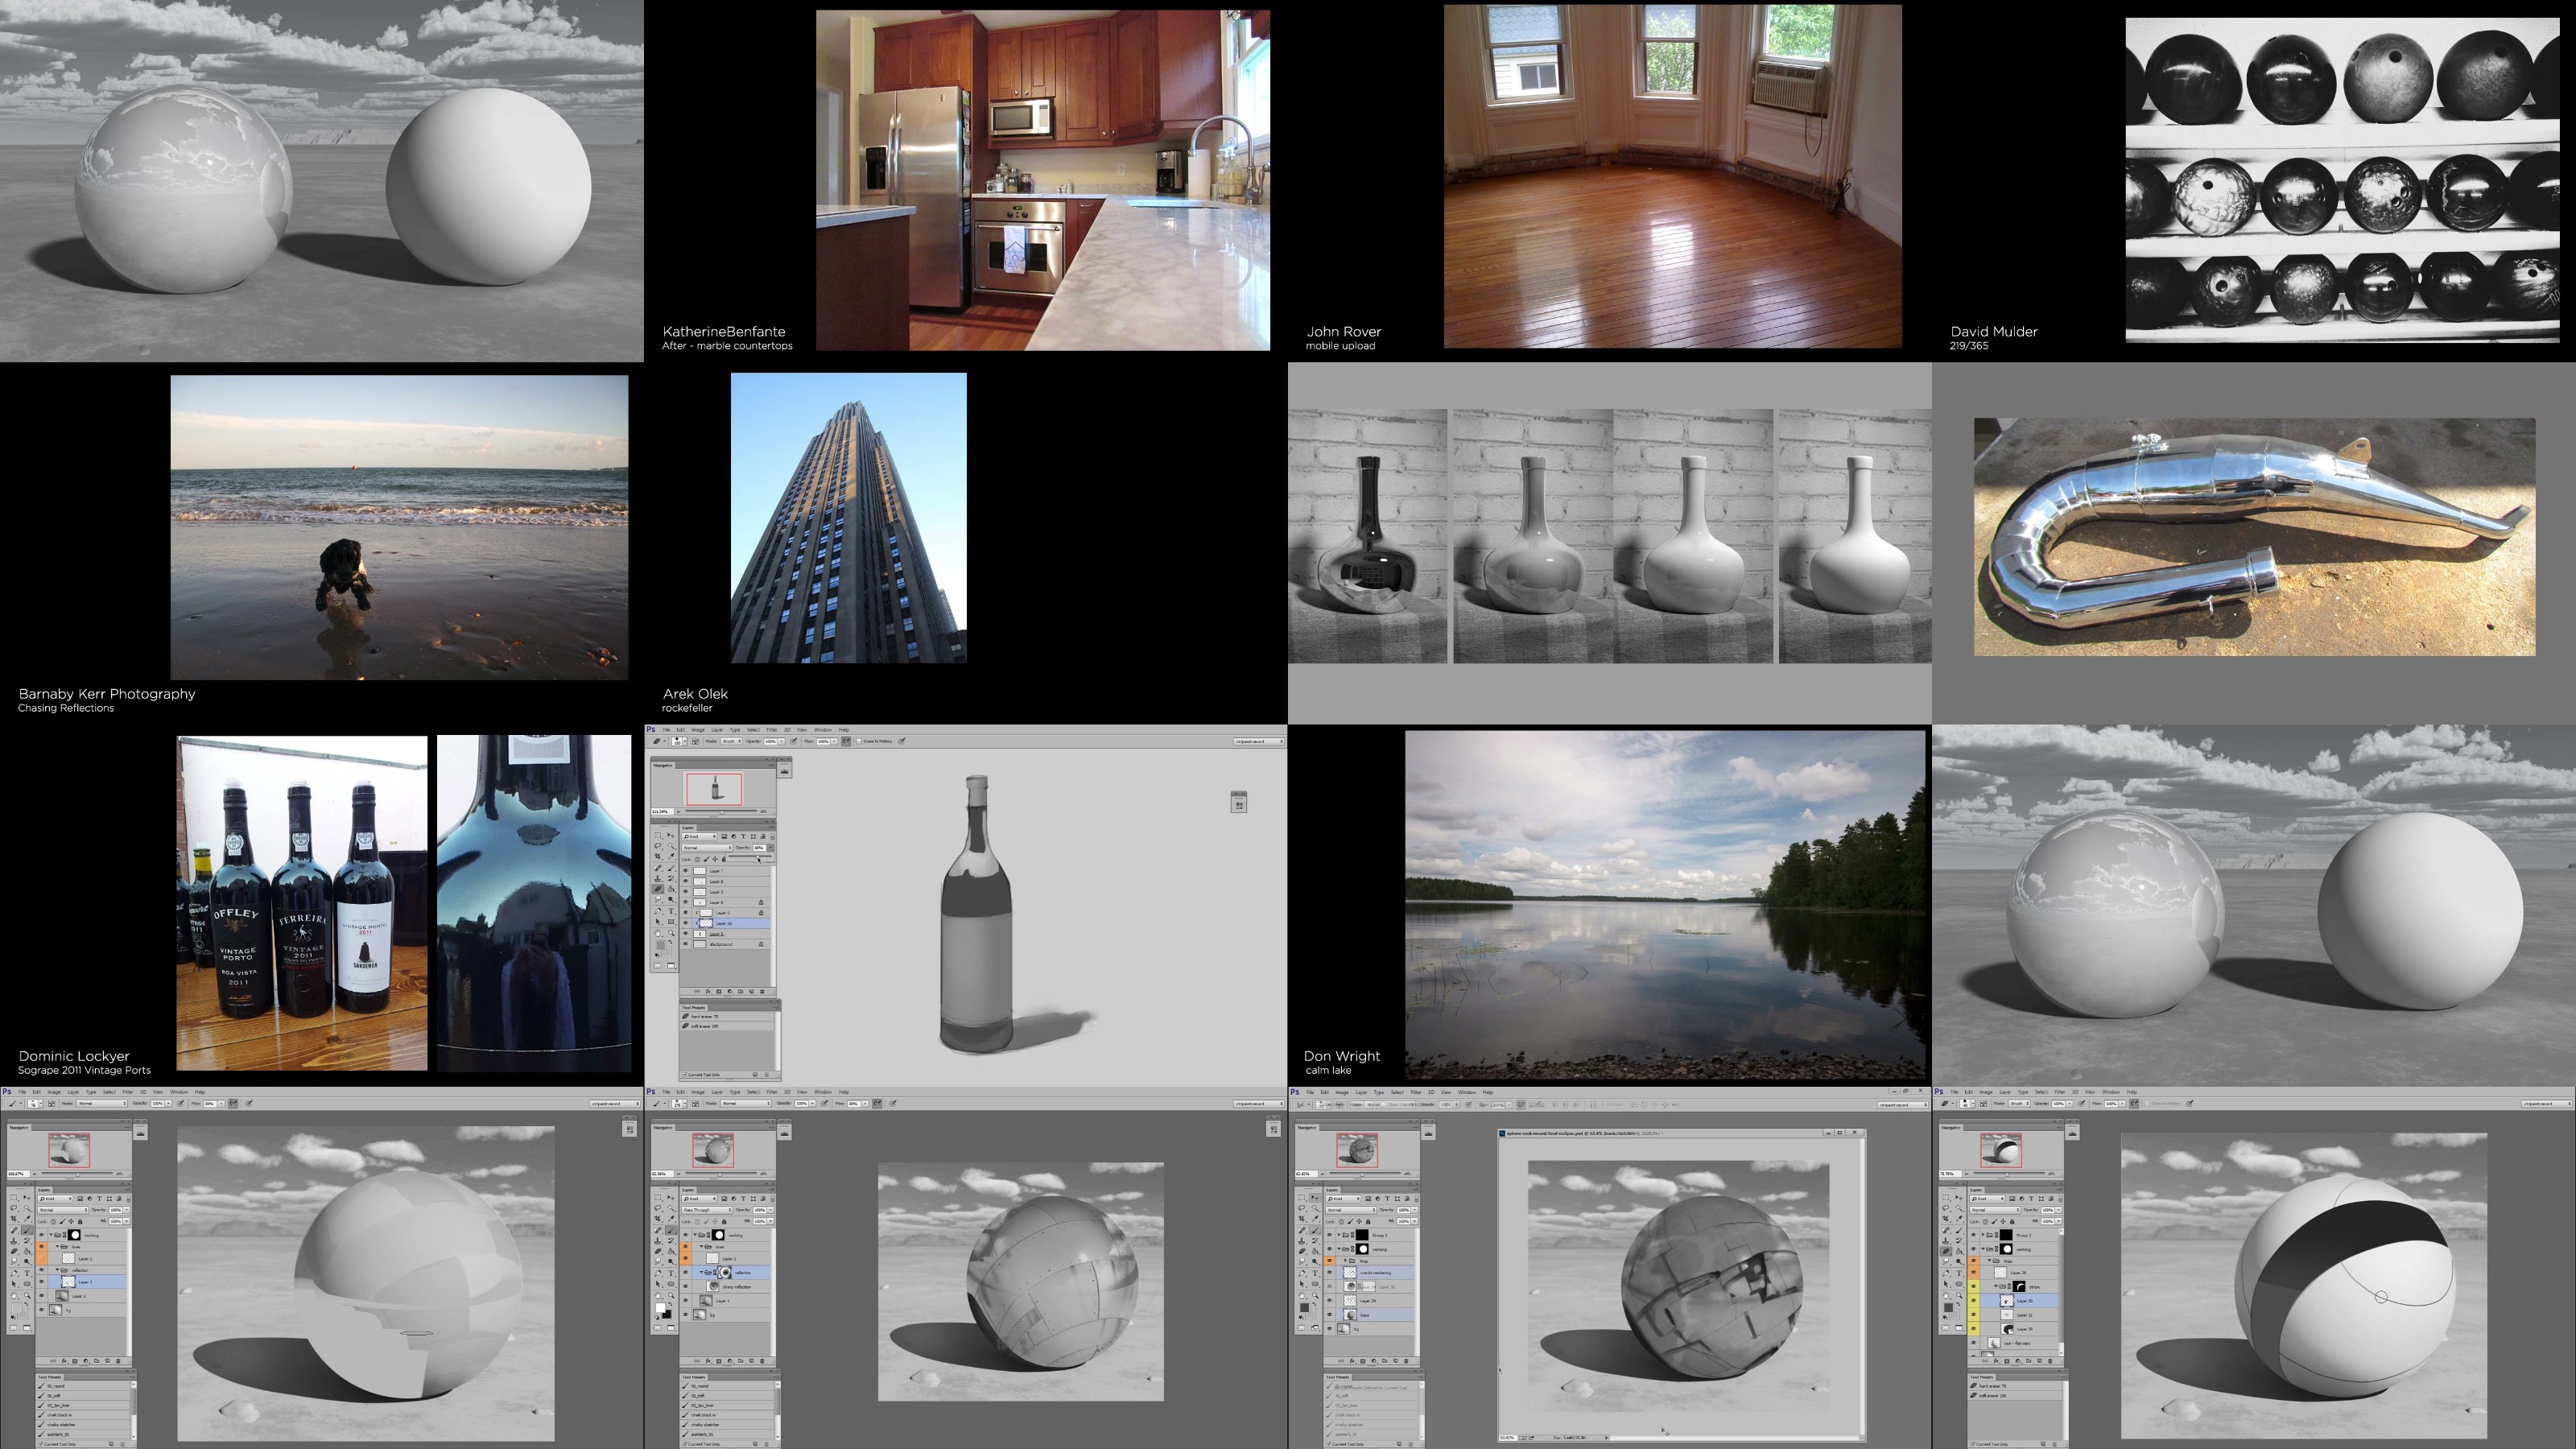Select the Crop tool in bottle painting window
The image size is (2576, 1449).
[658, 857]
